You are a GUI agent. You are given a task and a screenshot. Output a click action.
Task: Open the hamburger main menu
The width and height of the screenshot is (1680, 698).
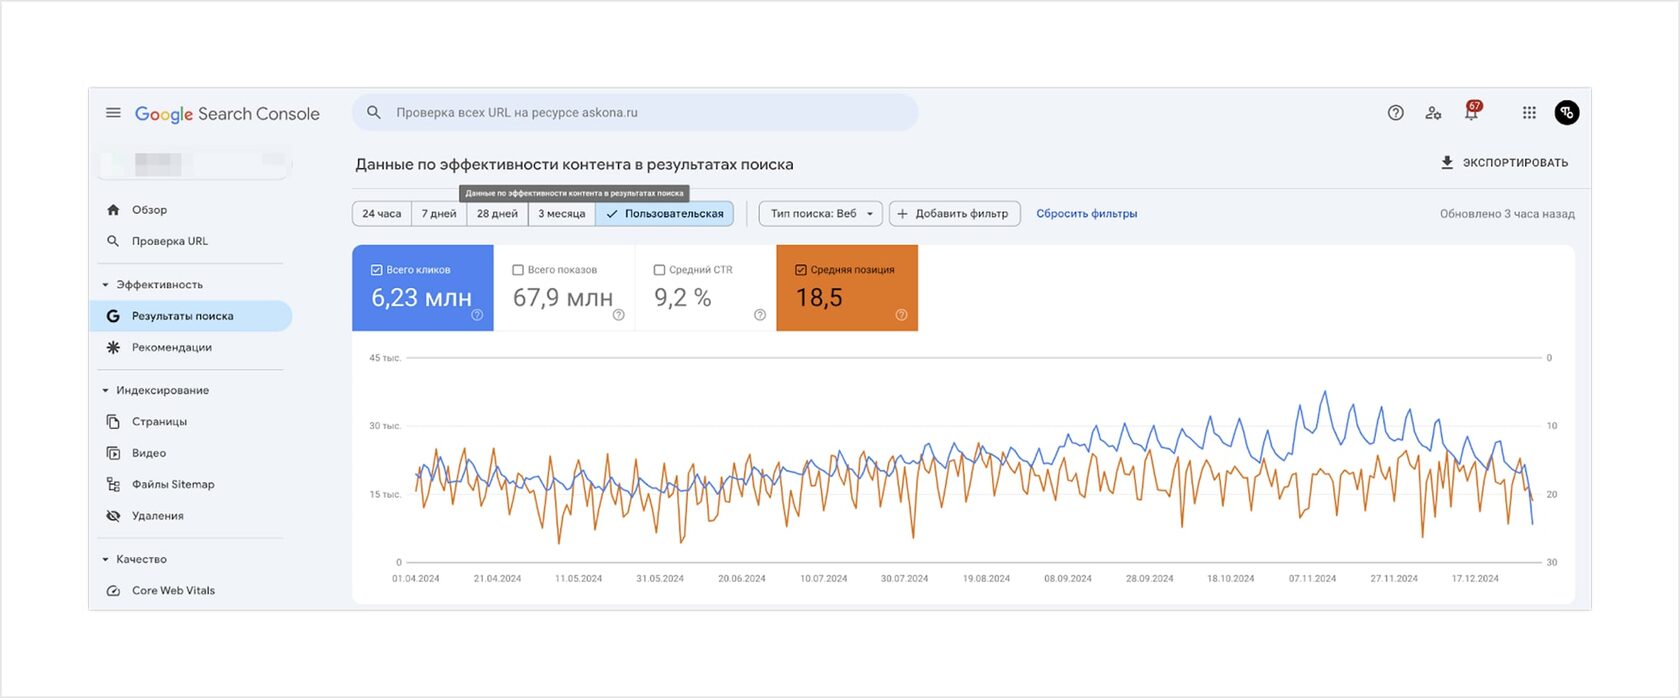(x=113, y=113)
